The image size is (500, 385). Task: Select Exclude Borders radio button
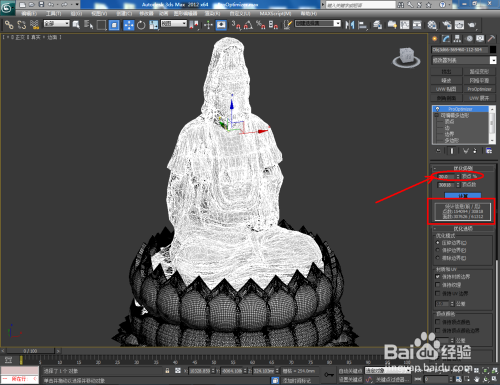(438, 258)
